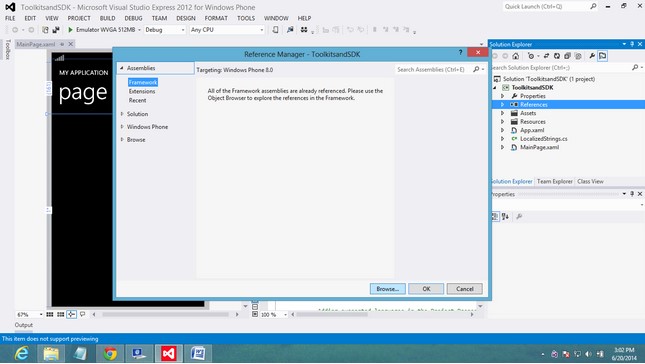Toggle snap to gridlines icon in the designer bar

pos(60,314)
